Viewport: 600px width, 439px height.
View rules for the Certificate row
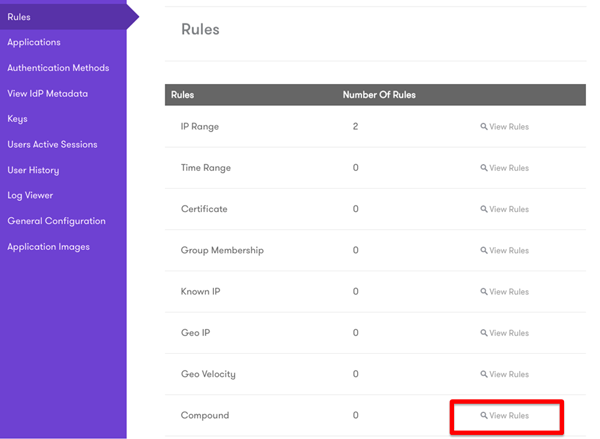coord(505,210)
